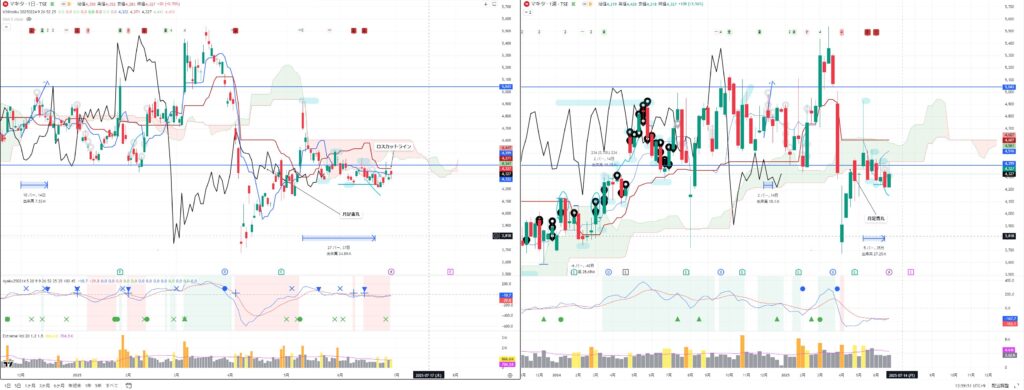Select the 1日 time range at bottom
The width and height of the screenshot is (1024, 390).
pos(8,385)
